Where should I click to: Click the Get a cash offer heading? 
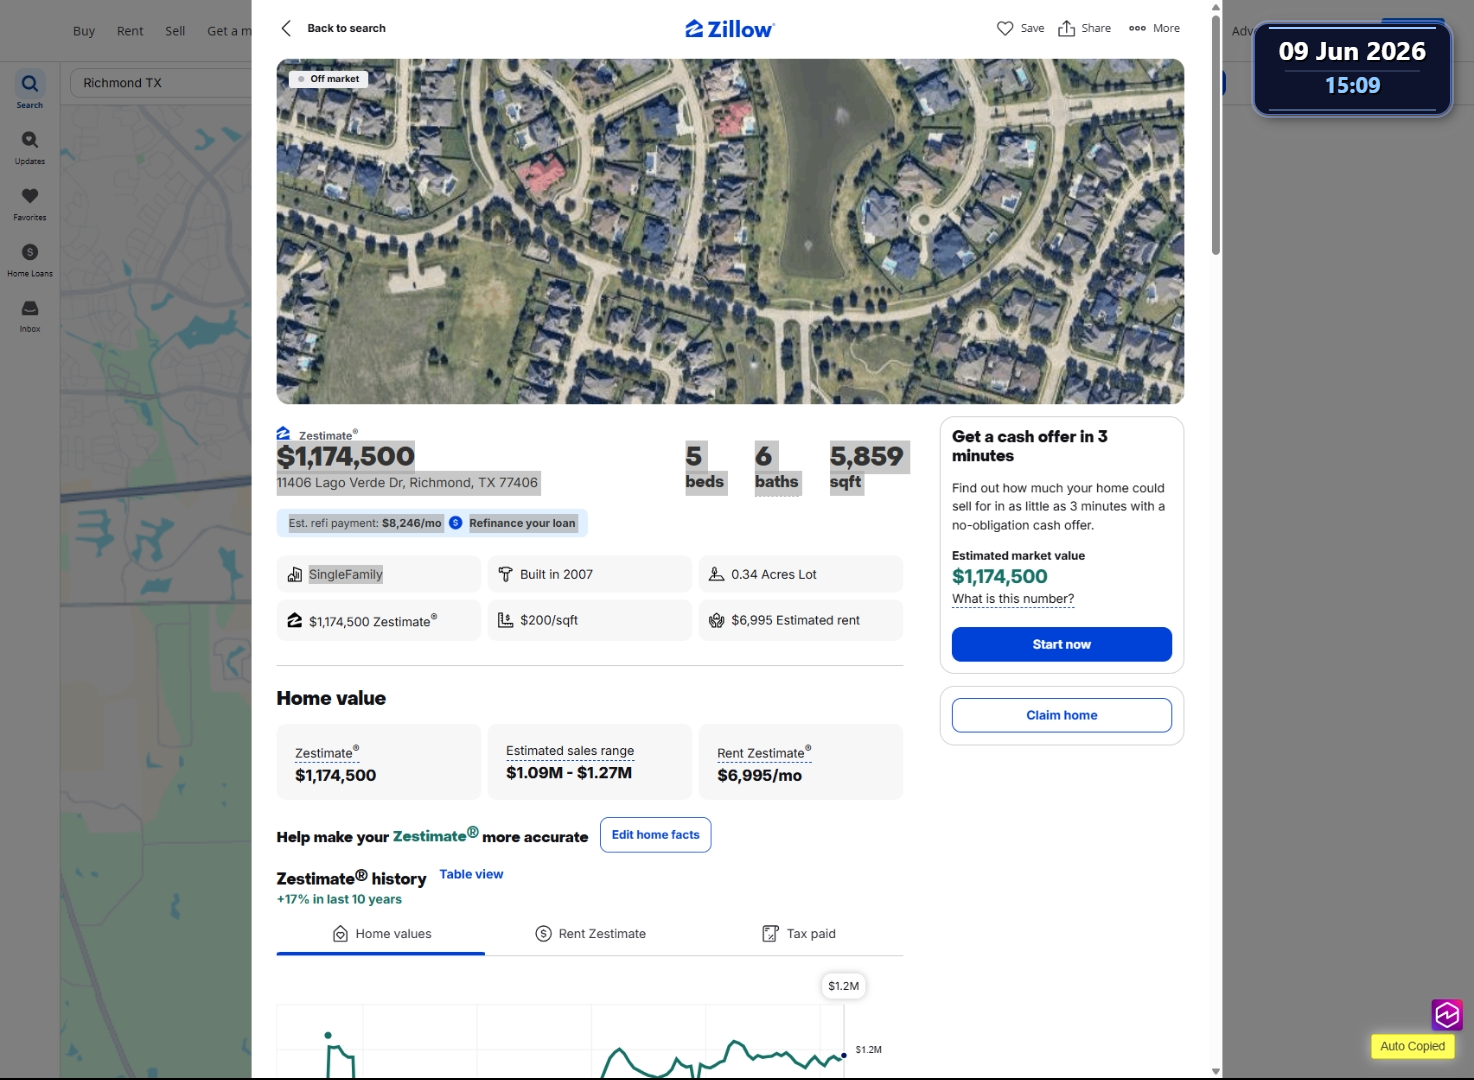tap(1030, 446)
